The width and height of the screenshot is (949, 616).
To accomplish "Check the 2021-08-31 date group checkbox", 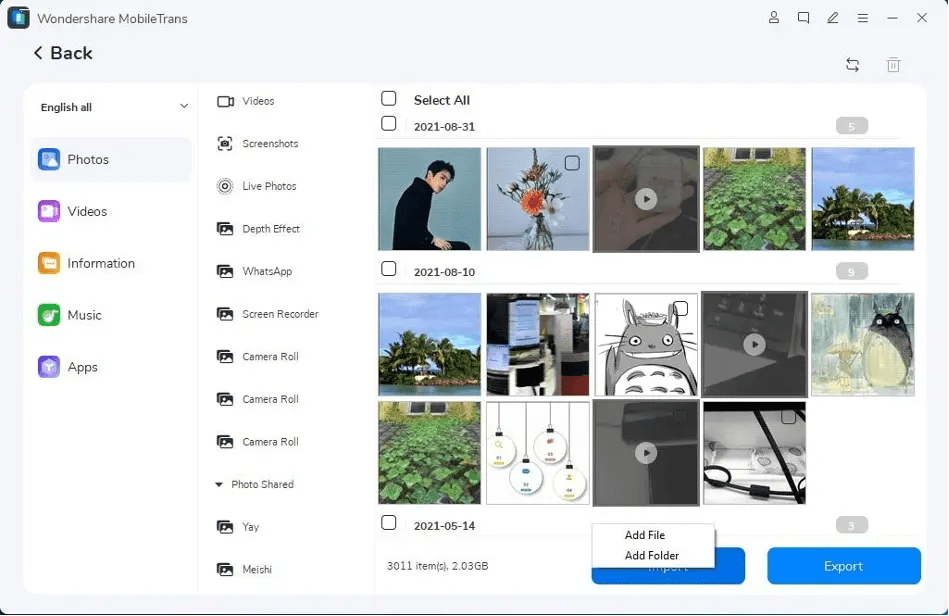I will click(x=389, y=126).
